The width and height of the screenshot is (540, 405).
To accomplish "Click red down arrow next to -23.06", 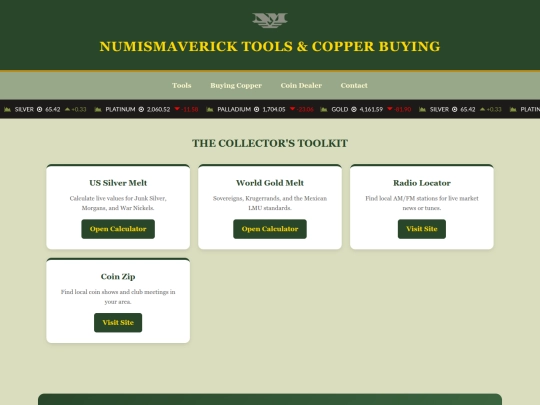I will pos(292,109).
